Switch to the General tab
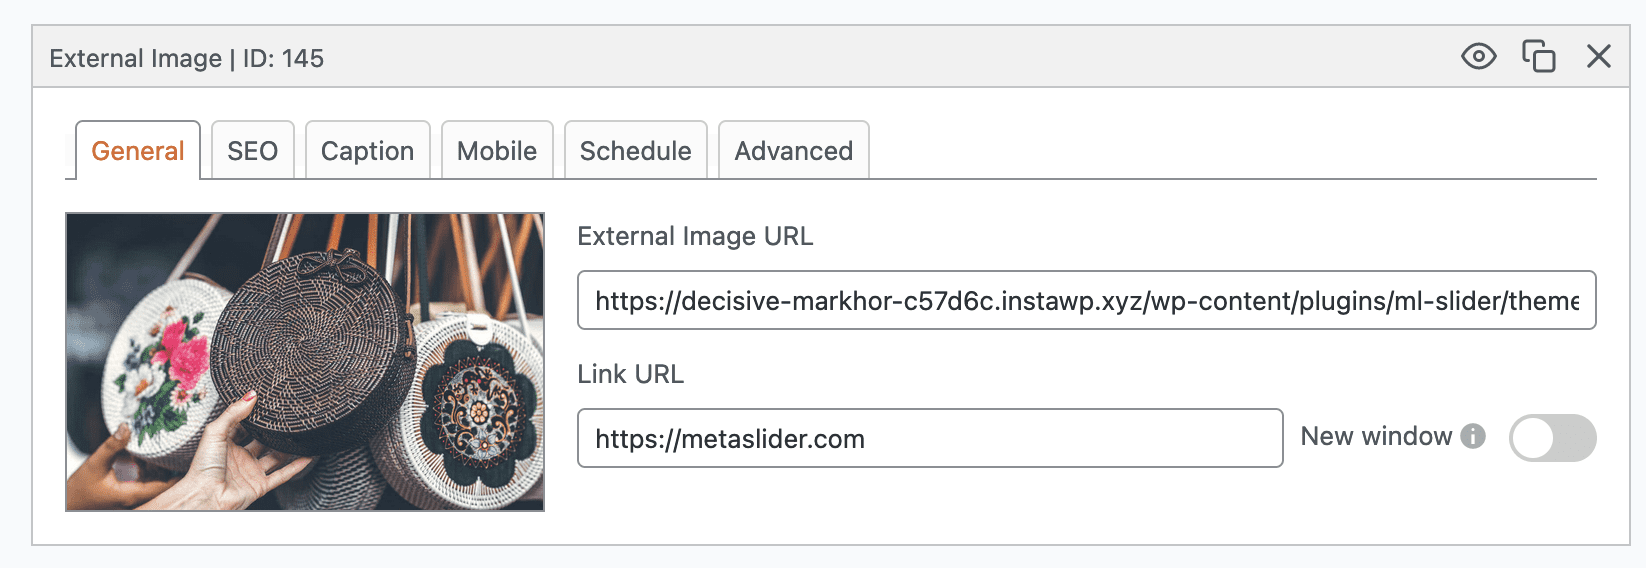Screen dimensions: 1646x568 pyautogui.click(x=138, y=151)
